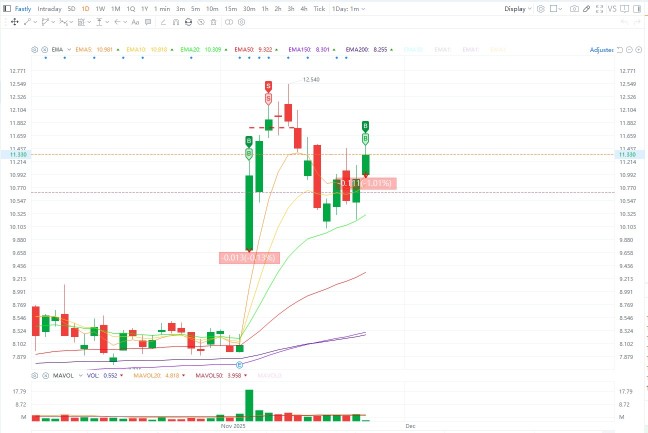Expand the EMA indicator dropdown arrow
Image resolution: width=648 pixels, height=433 pixels.
coord(69,50)
